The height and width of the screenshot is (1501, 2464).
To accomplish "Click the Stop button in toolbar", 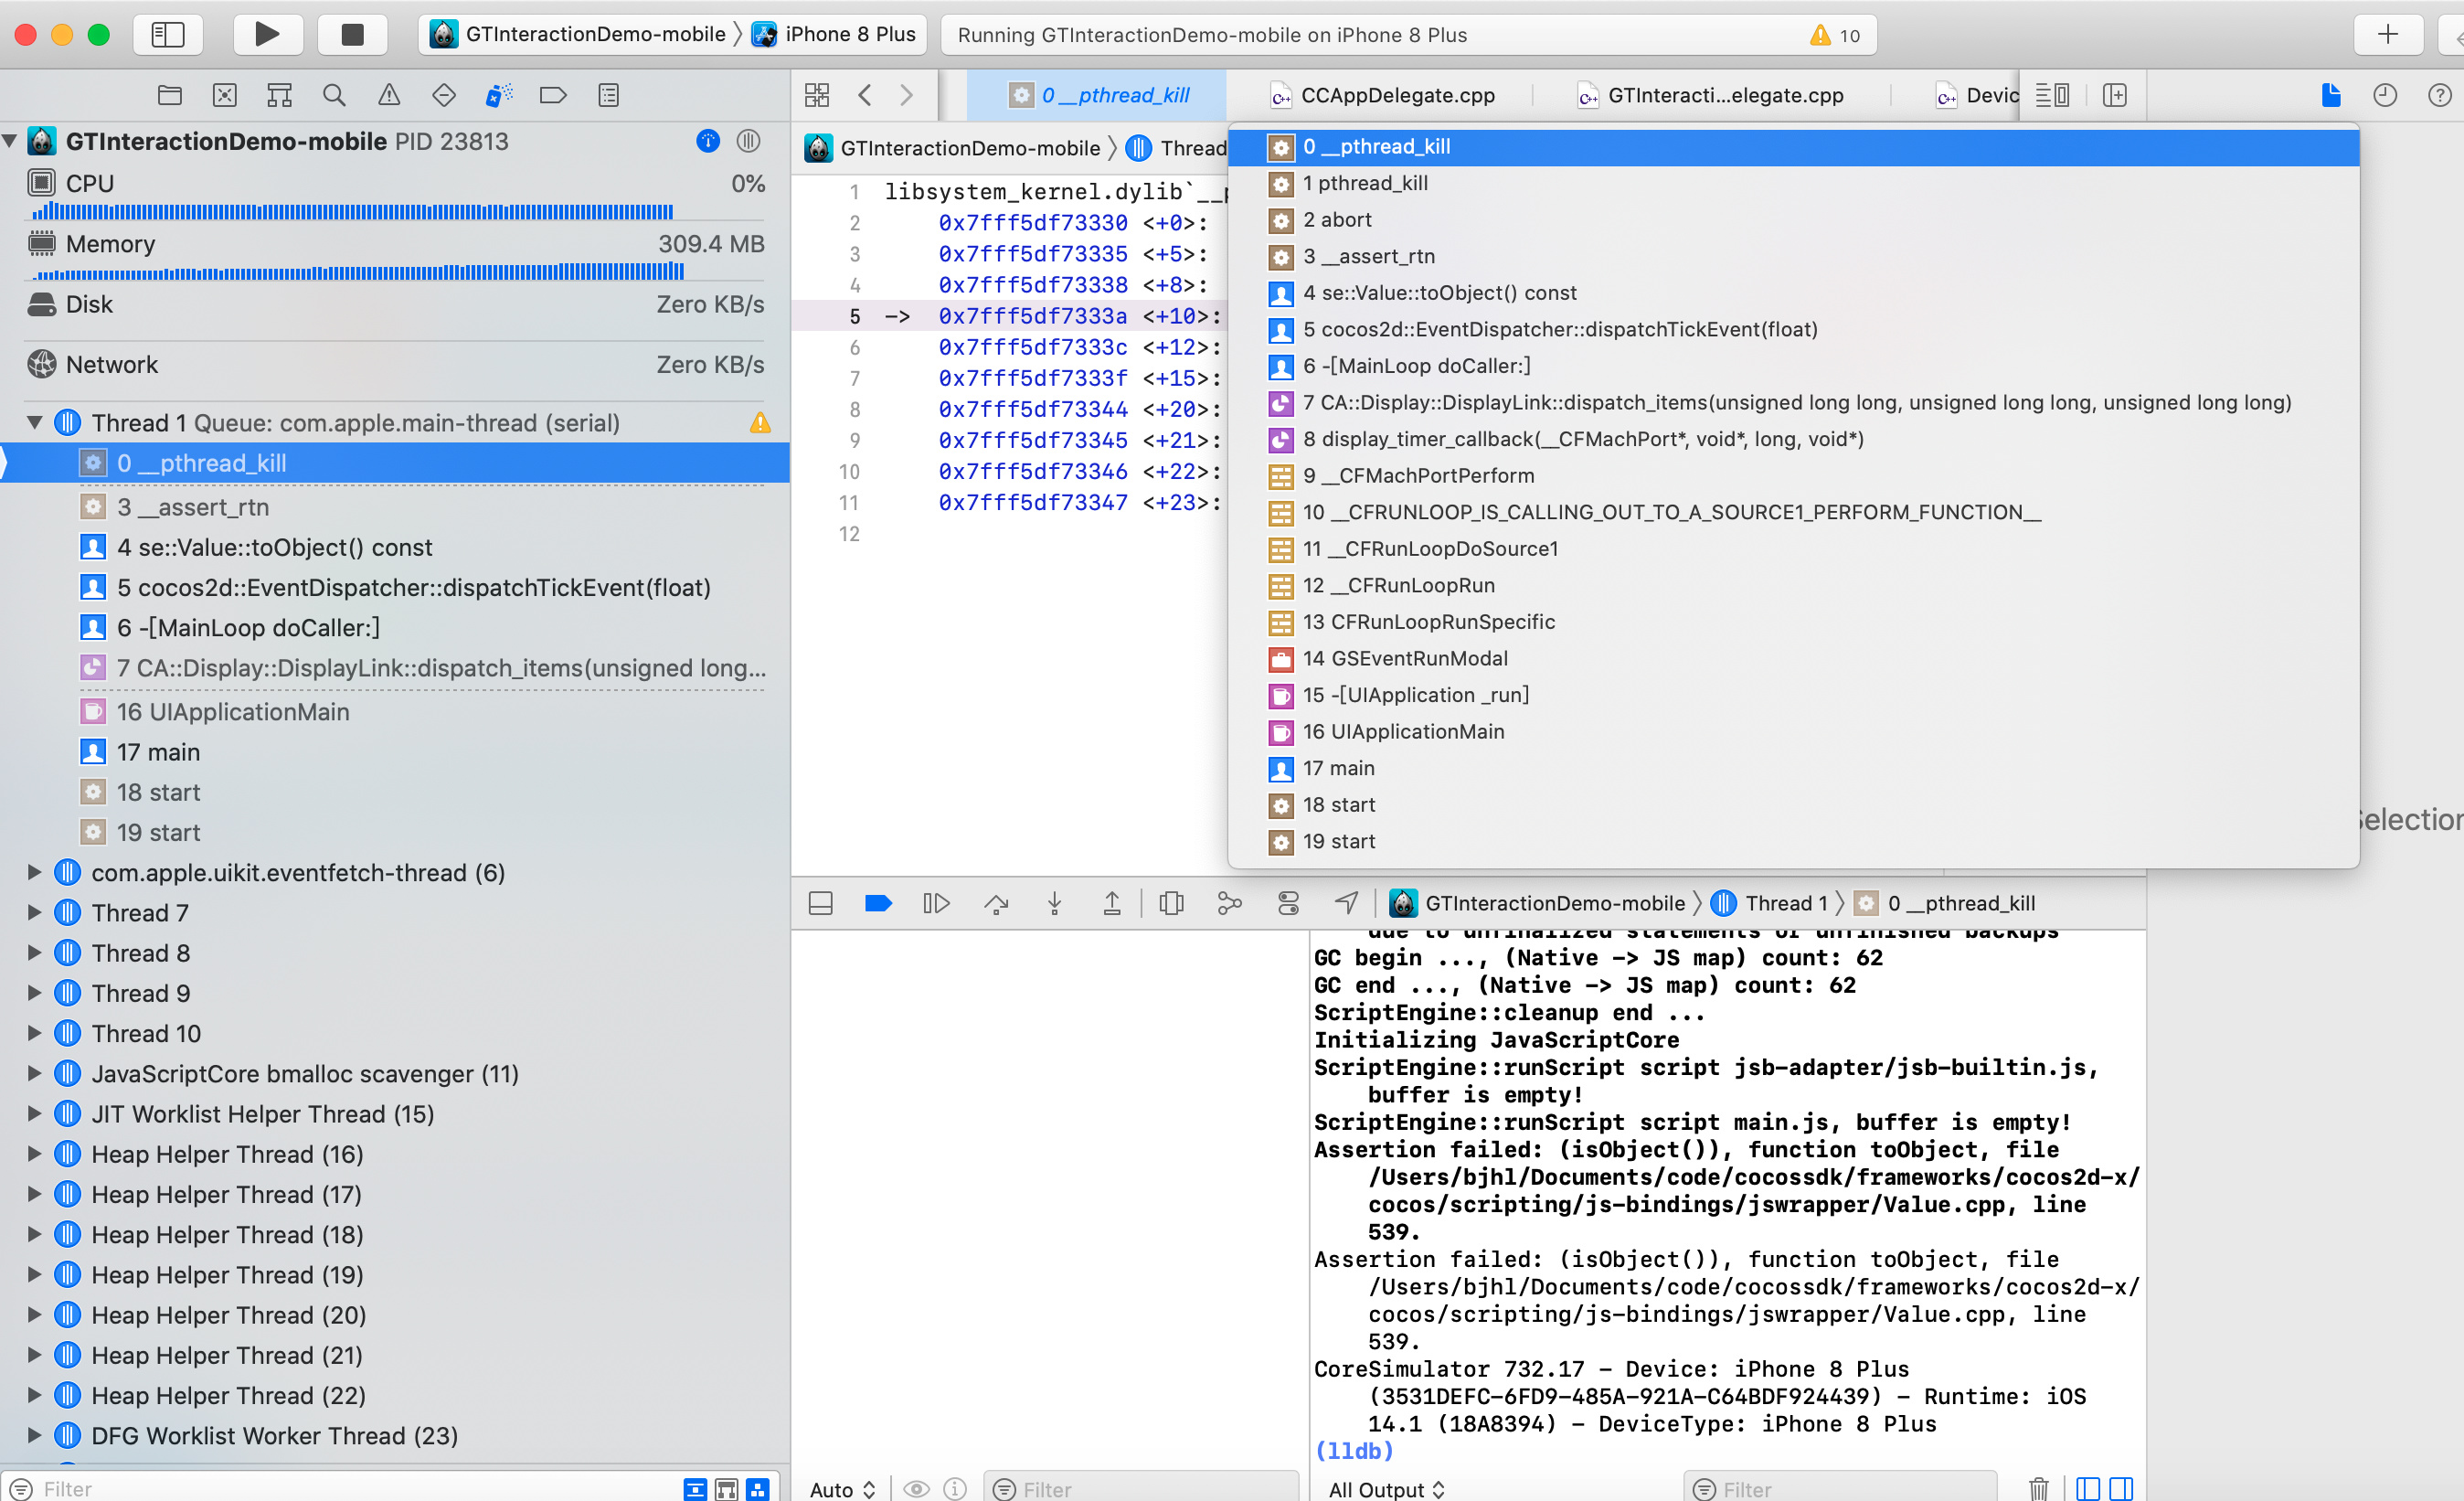I will pyautogui.click(x=352, y=34).
